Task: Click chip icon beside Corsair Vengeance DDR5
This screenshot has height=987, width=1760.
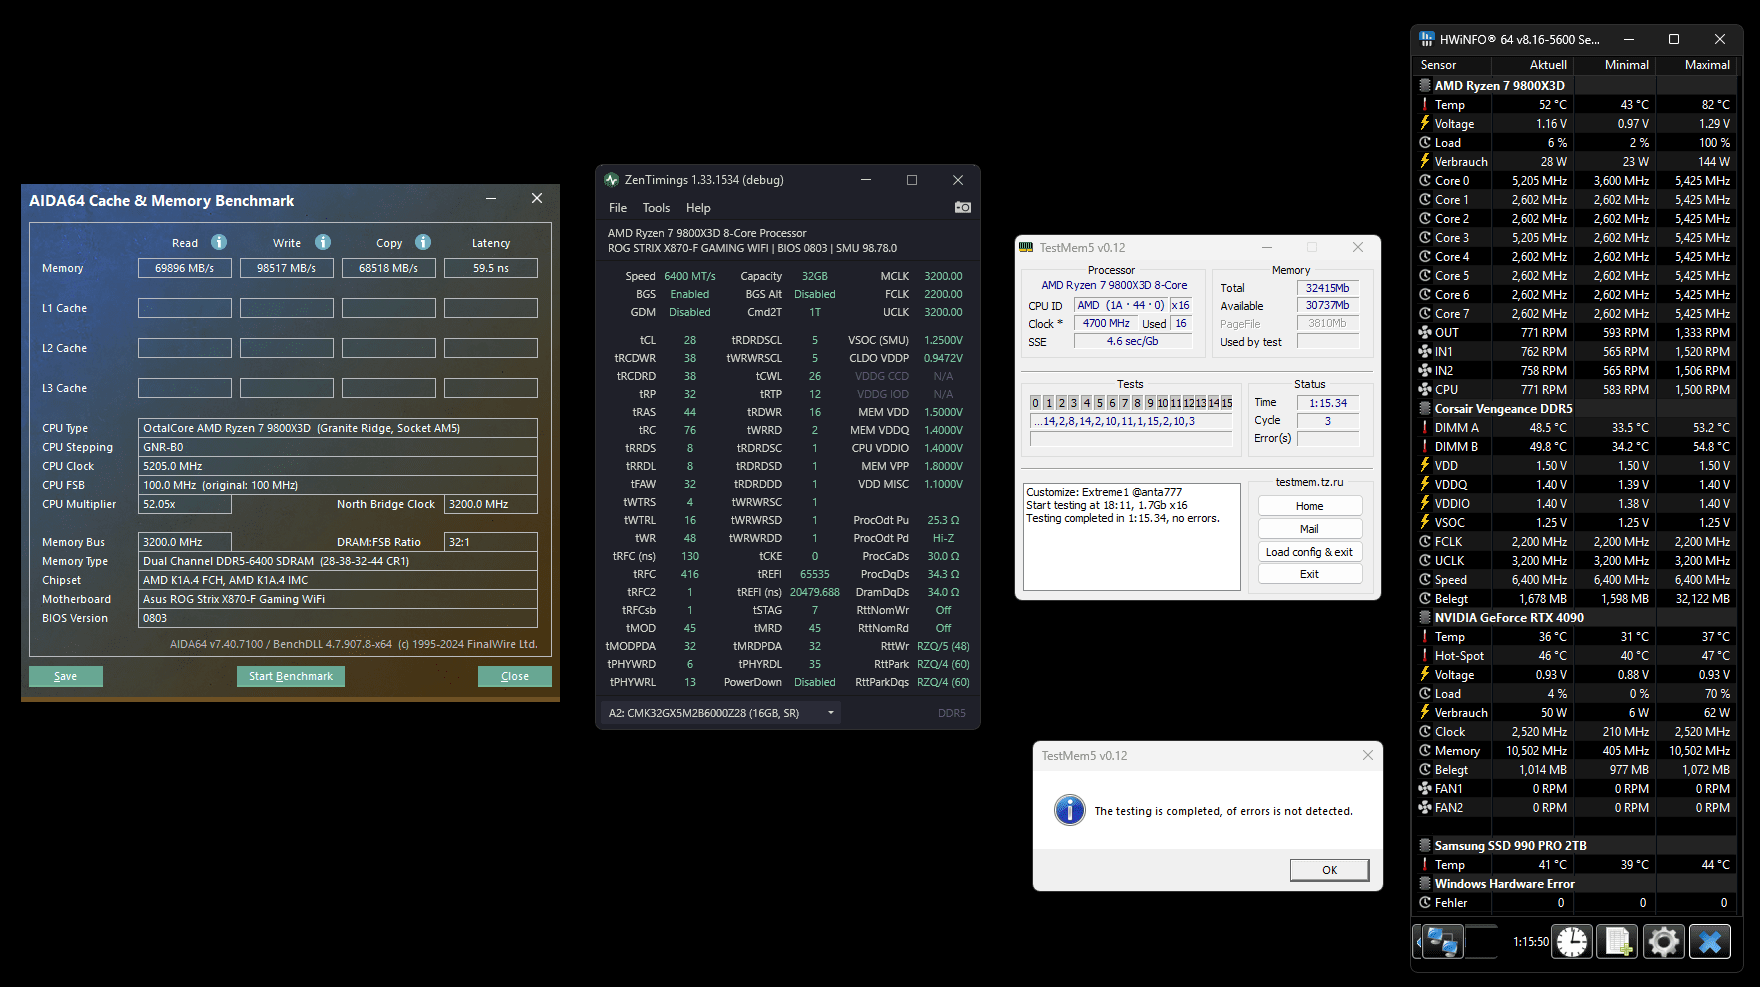Action: (1425, 408)
